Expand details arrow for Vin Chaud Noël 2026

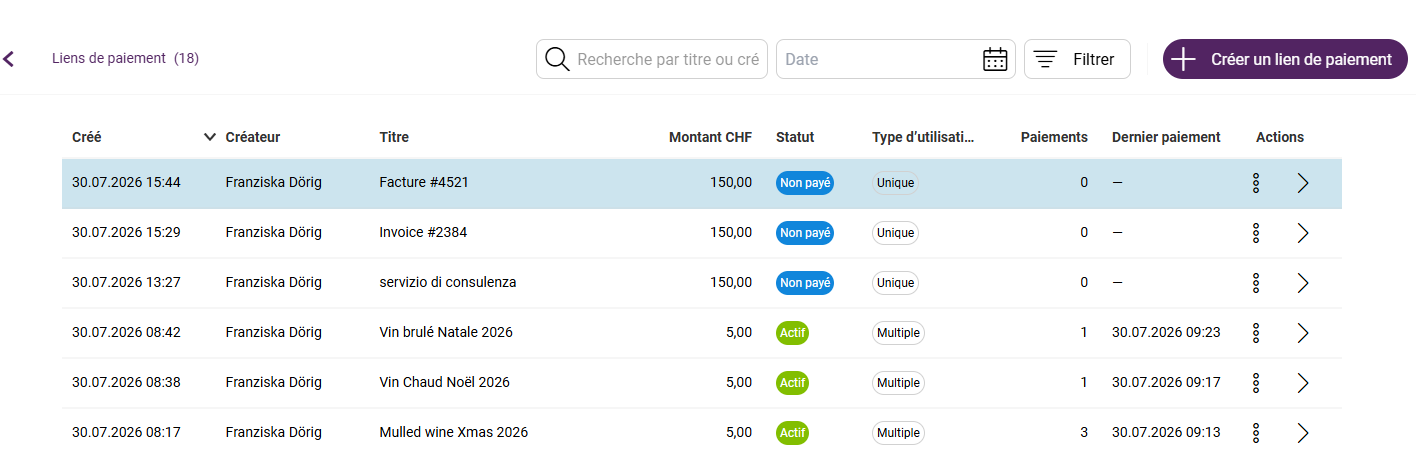tap(1302, 383)
